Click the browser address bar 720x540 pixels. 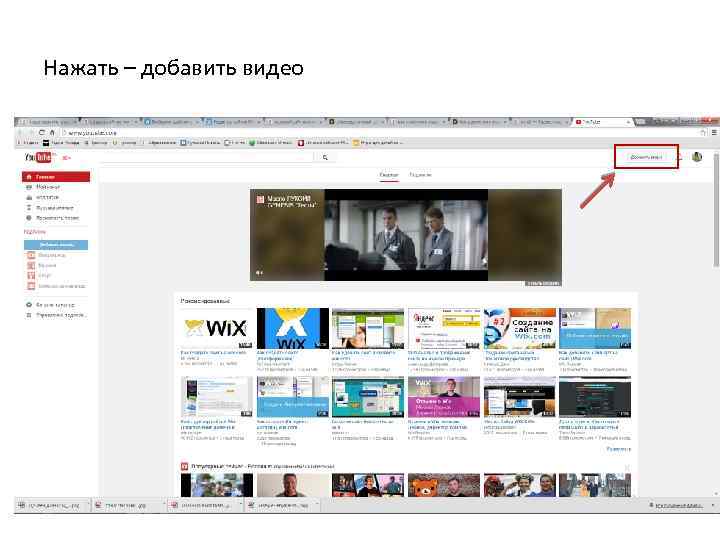coord(381,133)
